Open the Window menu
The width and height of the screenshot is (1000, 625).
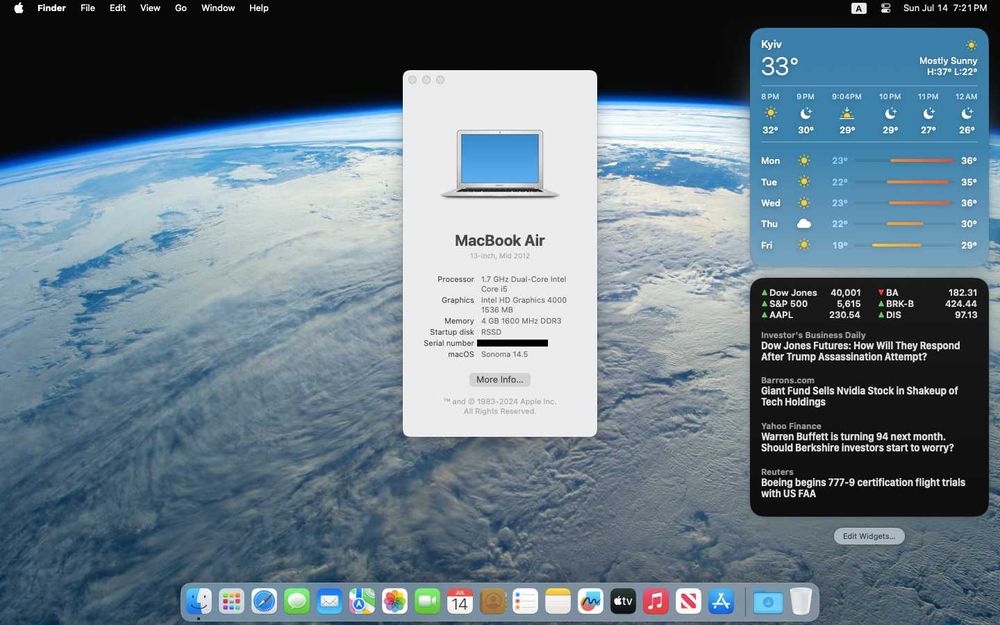click(218, 8)
